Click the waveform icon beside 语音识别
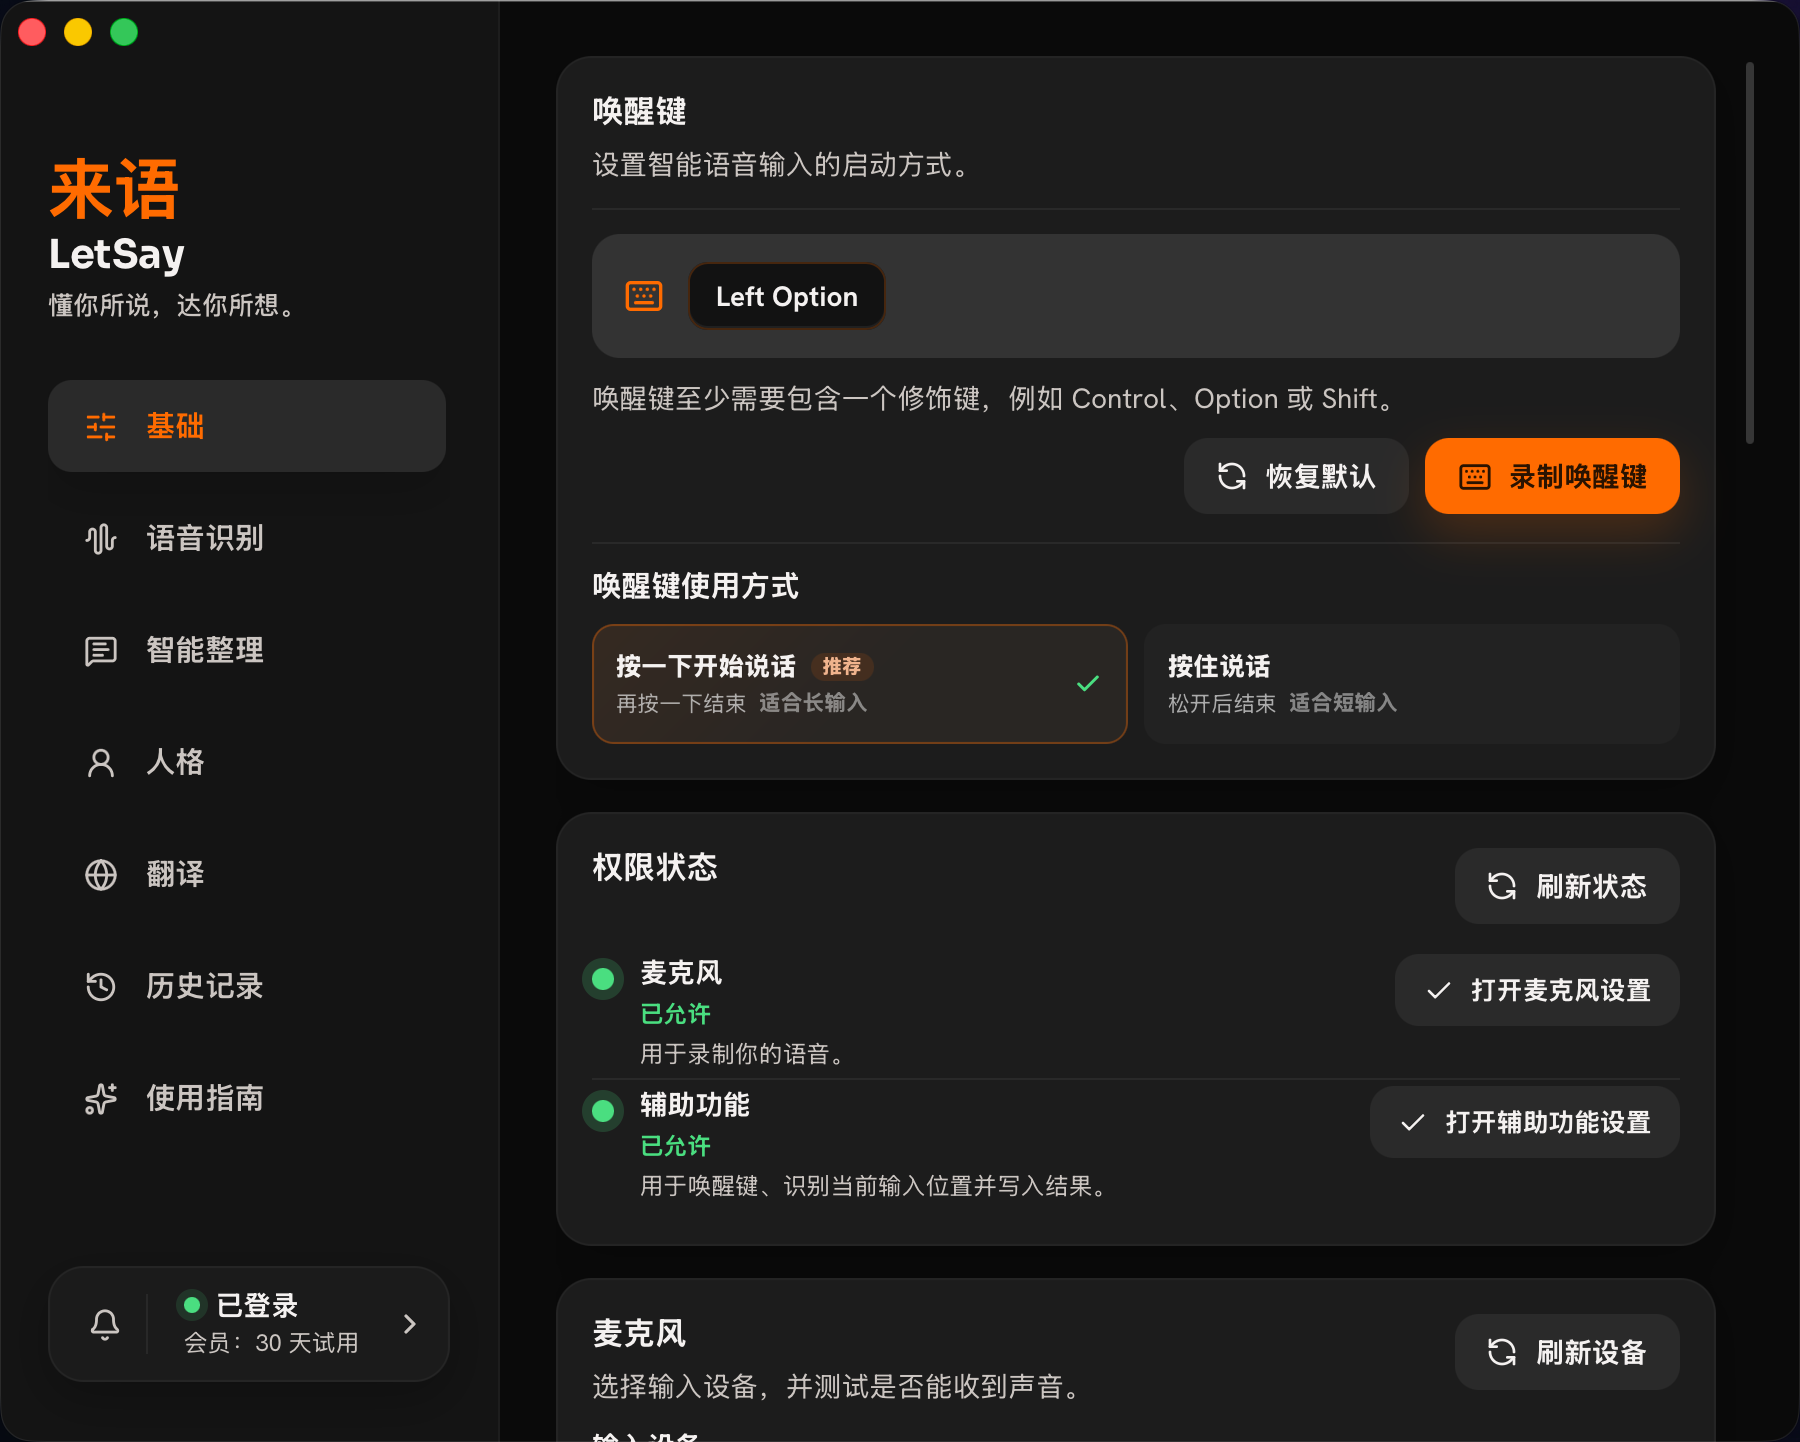 (101, 539)
